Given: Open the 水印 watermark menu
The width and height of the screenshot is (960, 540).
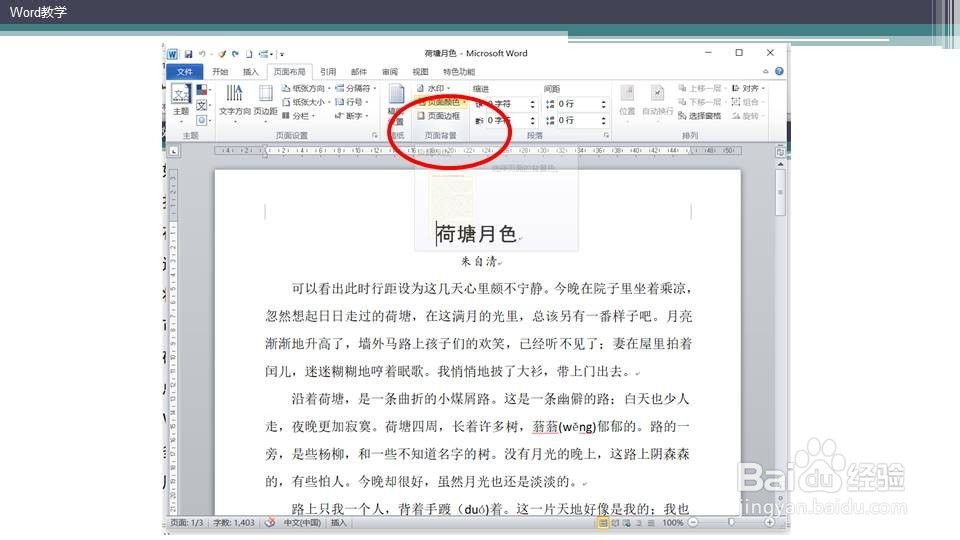Looking at the screenshot, I should [x=433, y=89].
